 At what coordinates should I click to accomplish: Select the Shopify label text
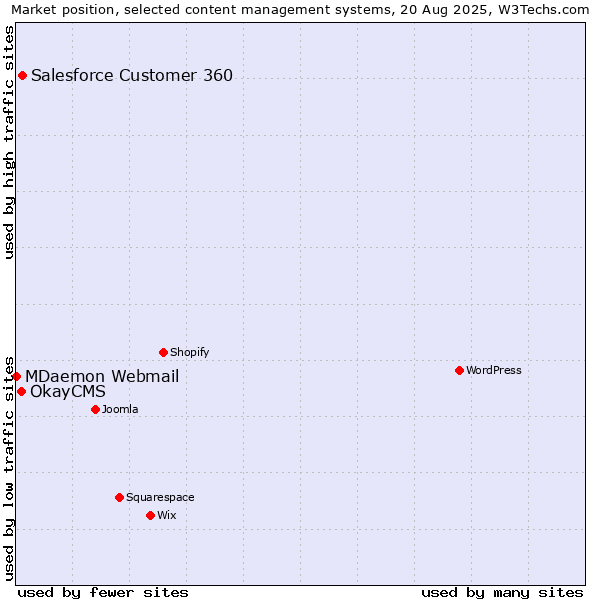click(189, 352)
